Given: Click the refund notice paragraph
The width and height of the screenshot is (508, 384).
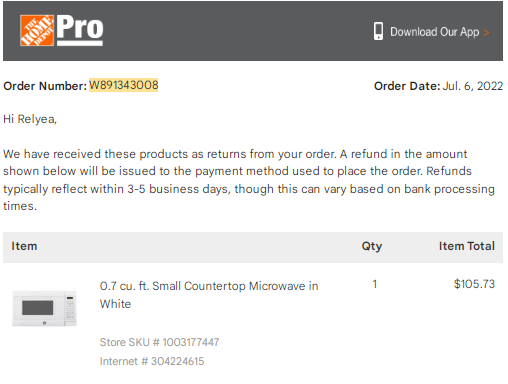Looking at the screenshot, I should (249, 180).
